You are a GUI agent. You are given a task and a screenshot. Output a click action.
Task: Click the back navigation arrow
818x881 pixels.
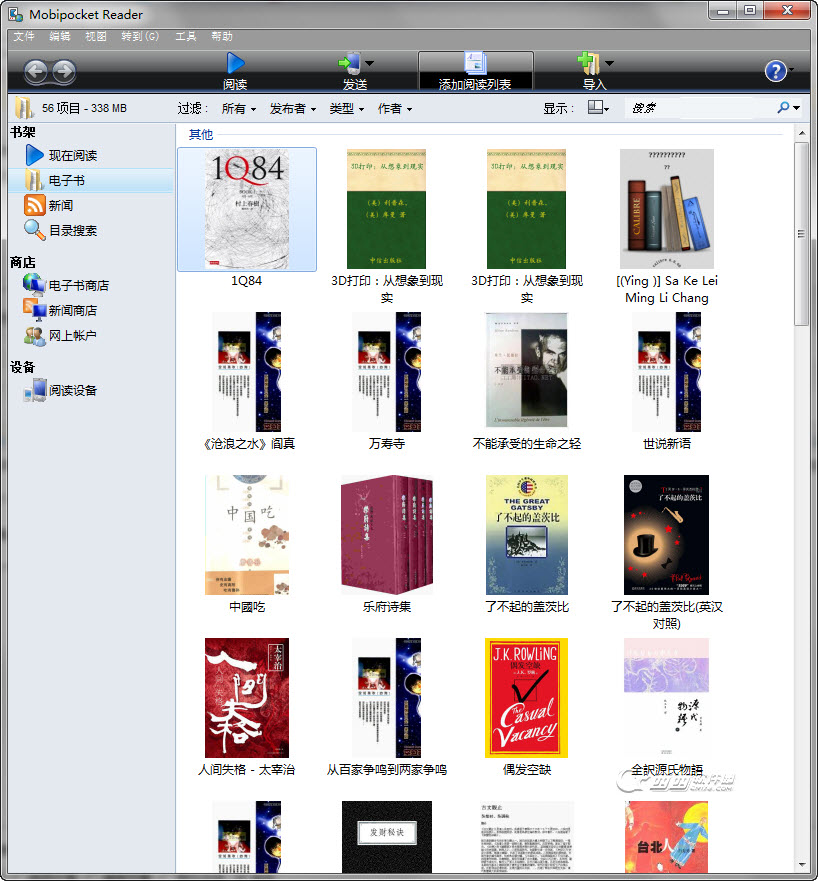pyautogui.click(x=36, y=71)
